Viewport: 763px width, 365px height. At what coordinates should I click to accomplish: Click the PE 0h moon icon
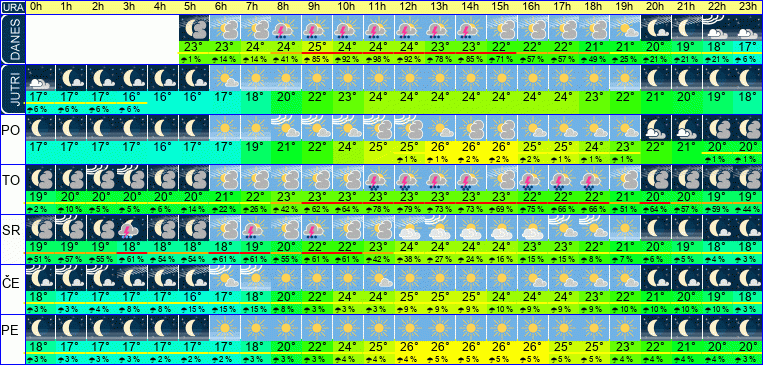tap(40, 328)
